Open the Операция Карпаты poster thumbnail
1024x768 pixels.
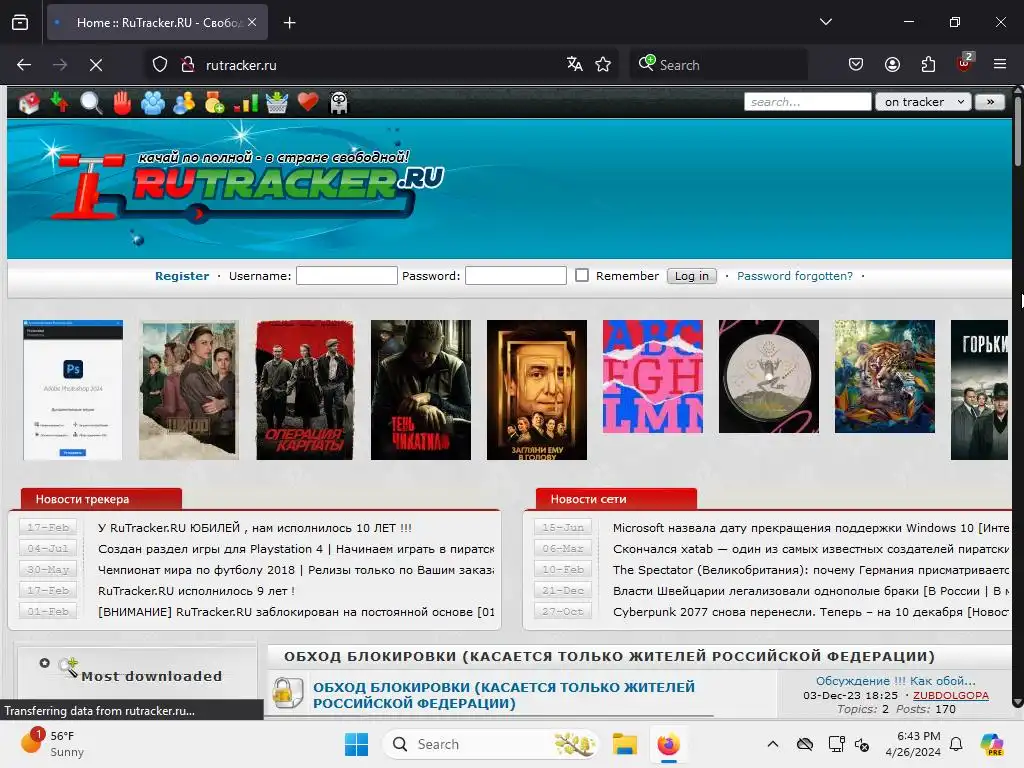point(305,390)
